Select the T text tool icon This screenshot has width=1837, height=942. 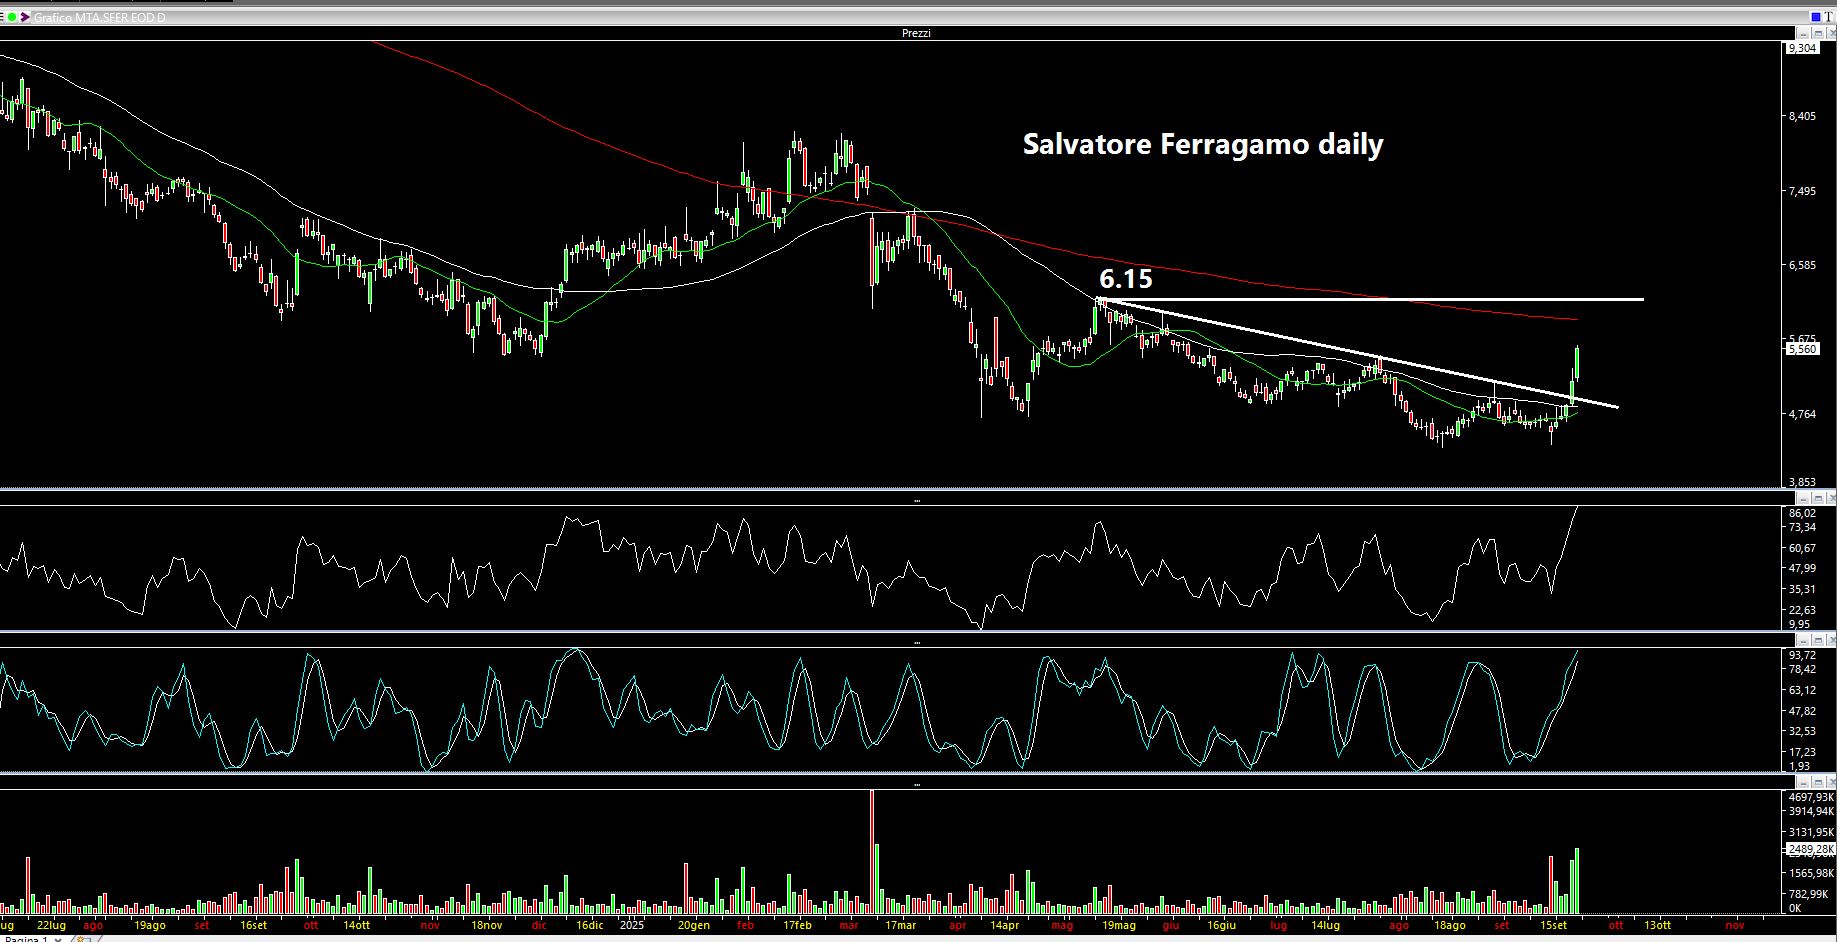point(1829,17)
